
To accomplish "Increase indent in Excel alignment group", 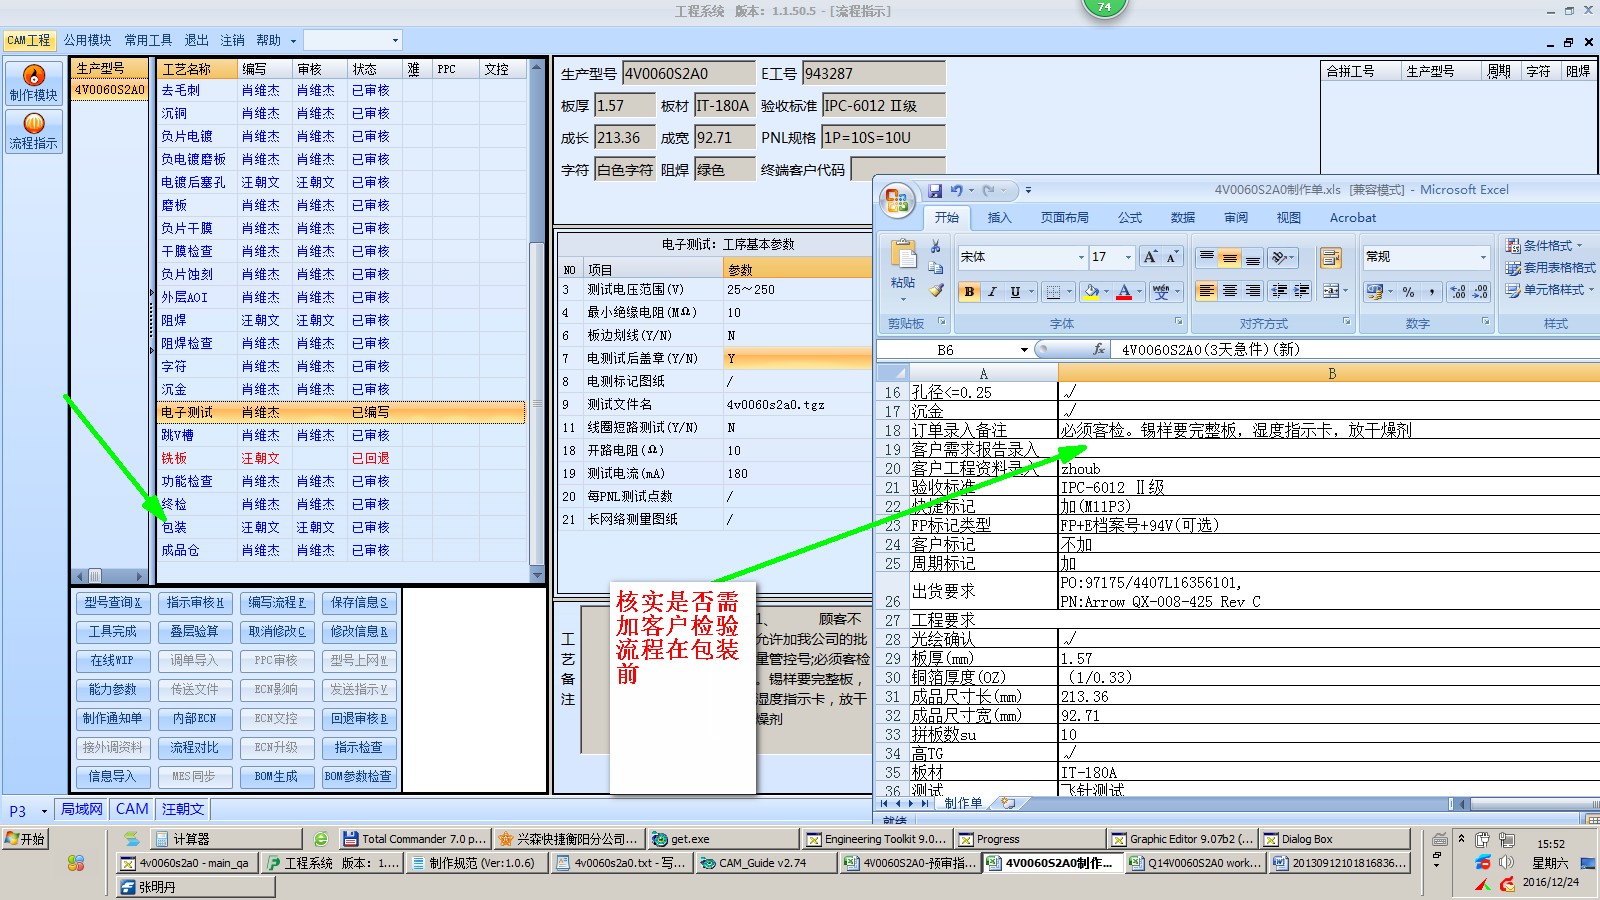I will (1301, 291).
